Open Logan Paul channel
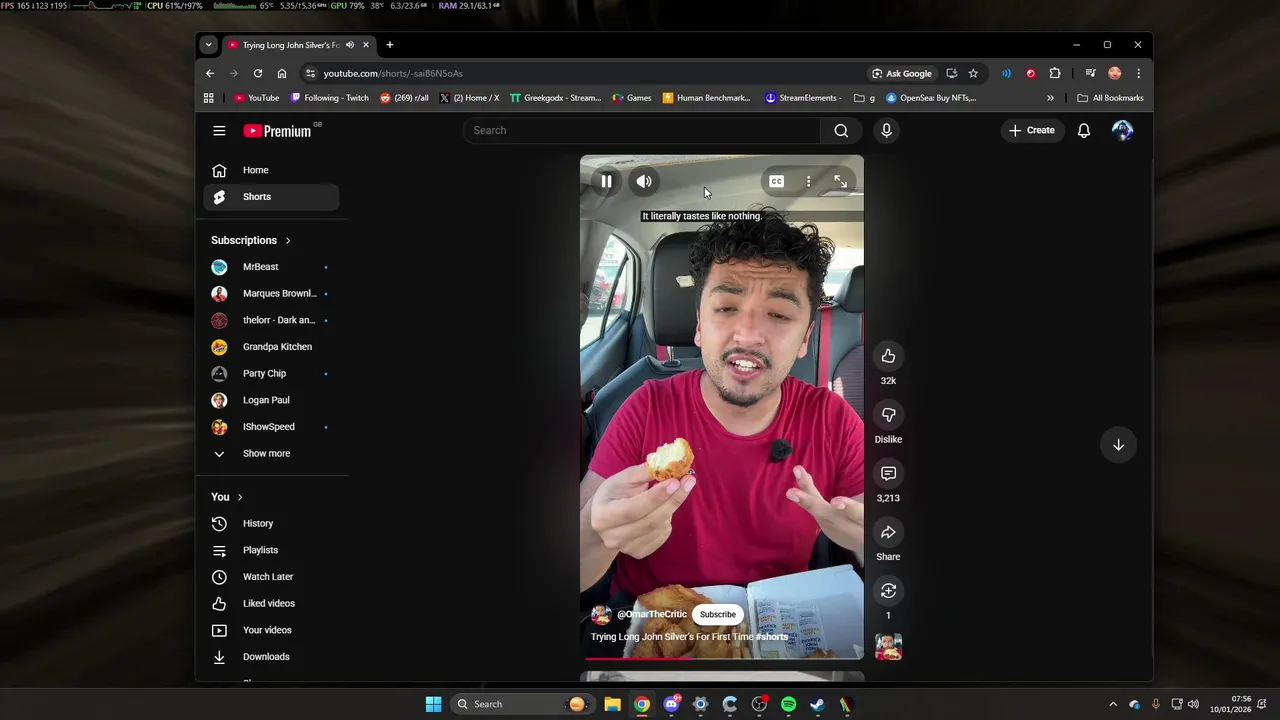1280x720 pixels. click(x=271, y=400)
